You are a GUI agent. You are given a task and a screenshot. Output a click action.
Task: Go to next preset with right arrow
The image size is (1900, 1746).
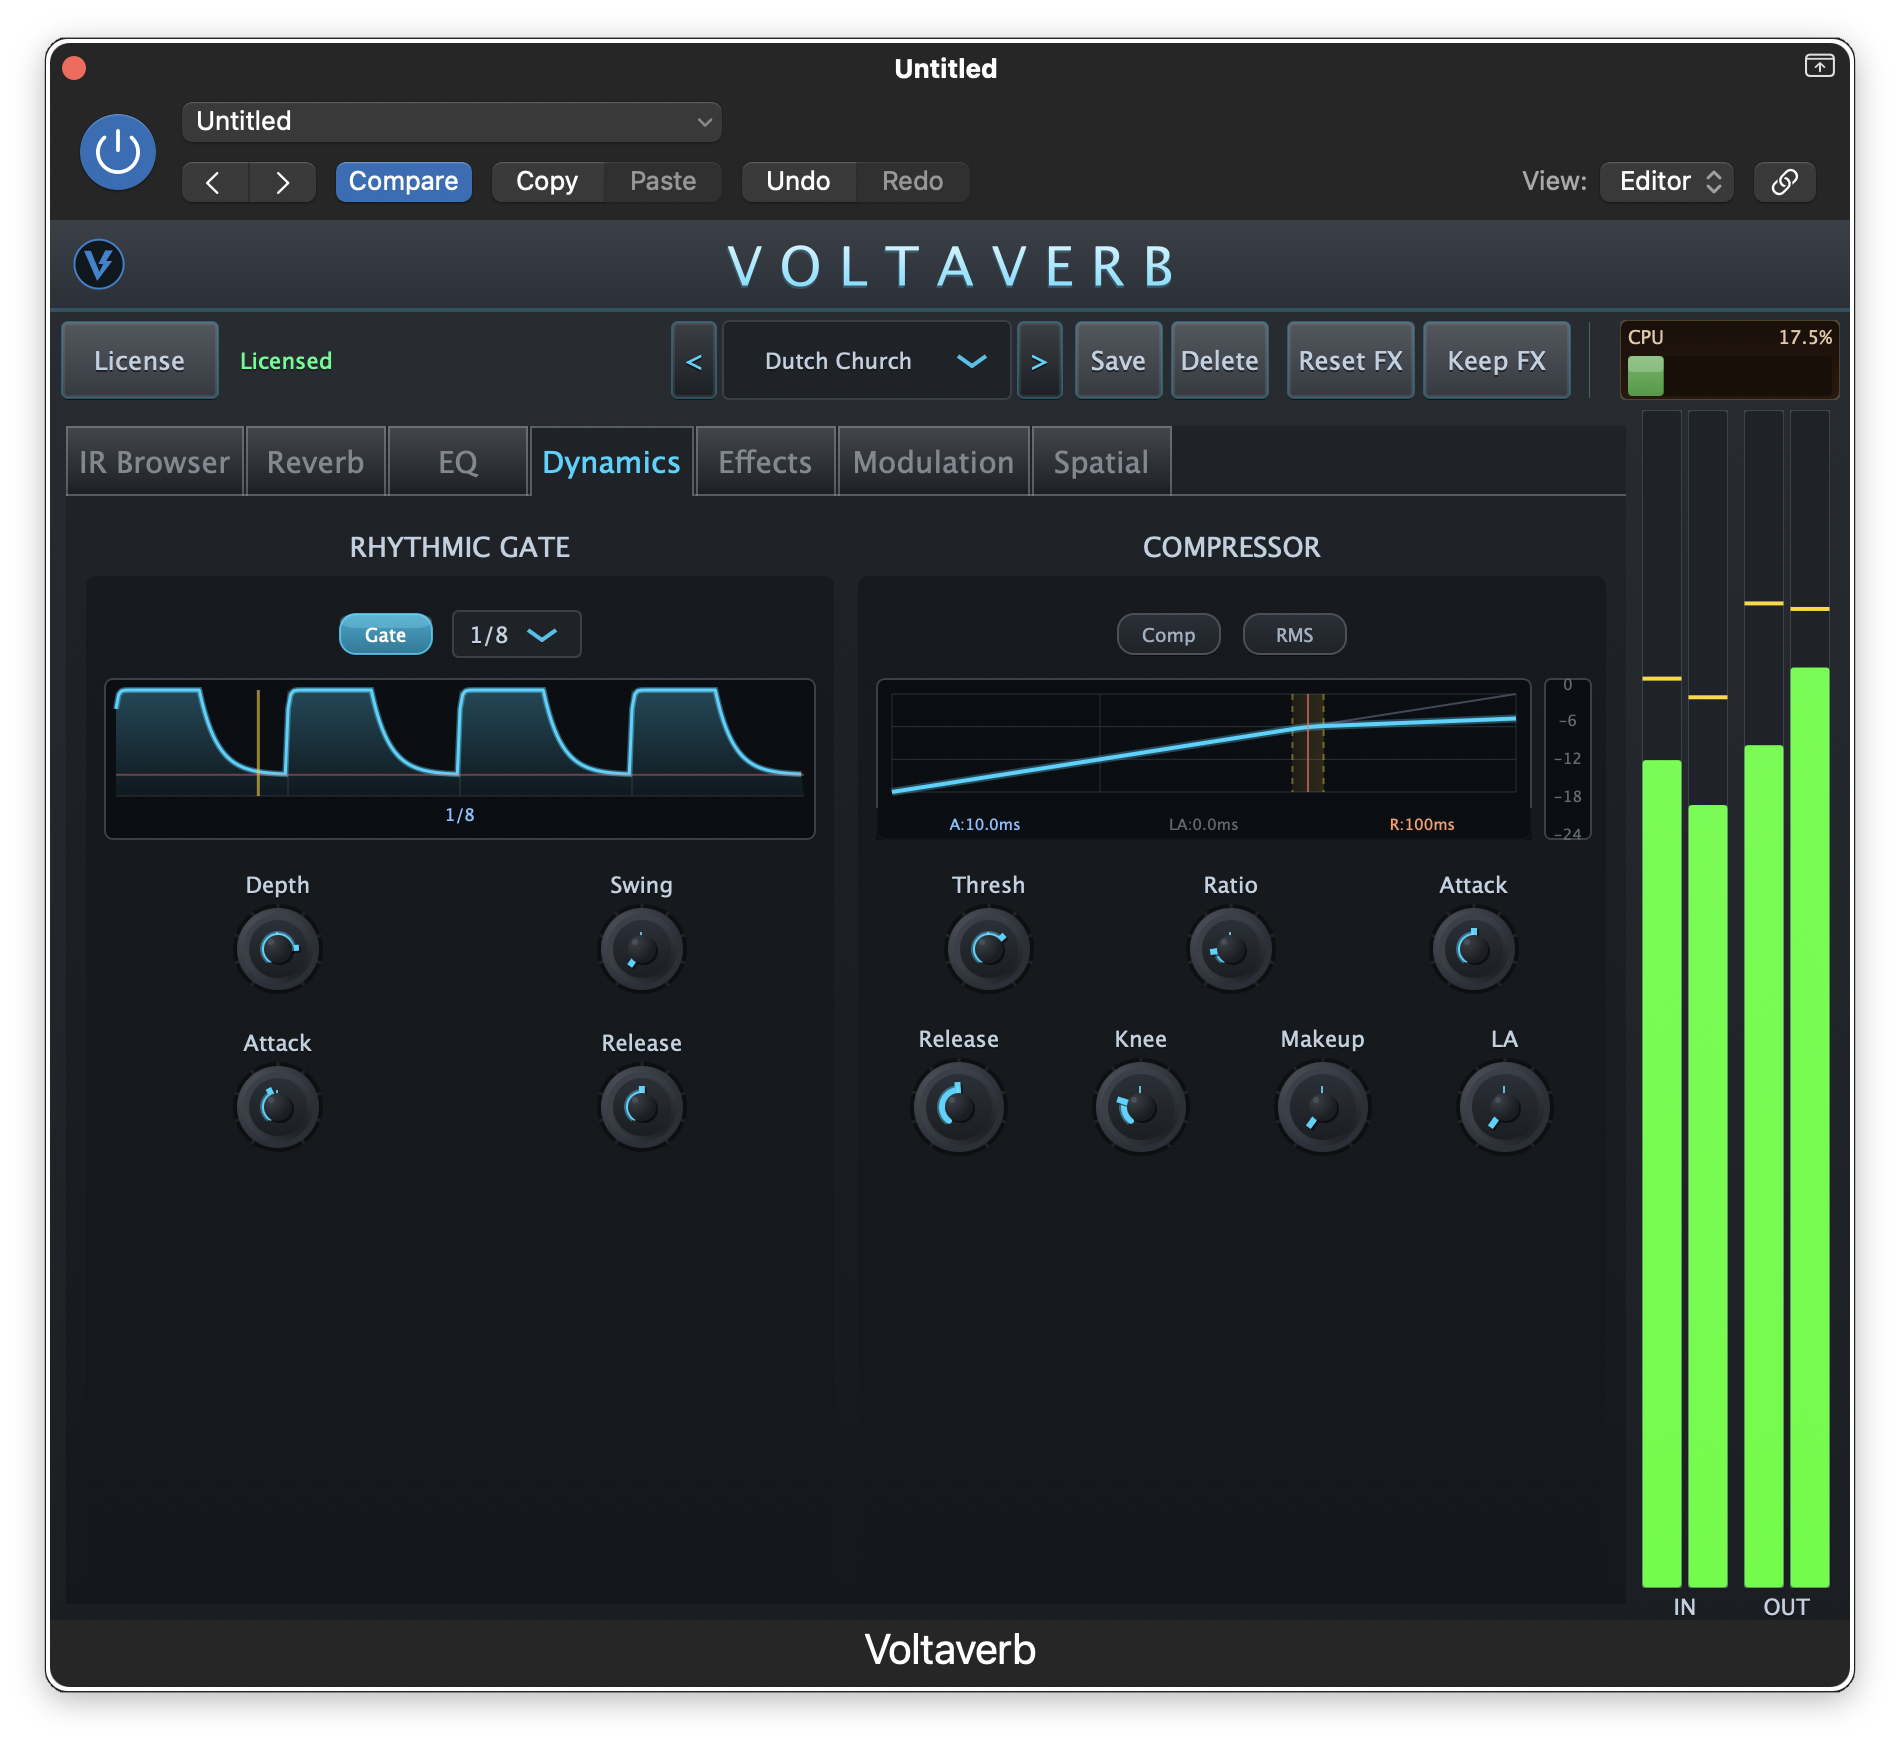(282, 182)
